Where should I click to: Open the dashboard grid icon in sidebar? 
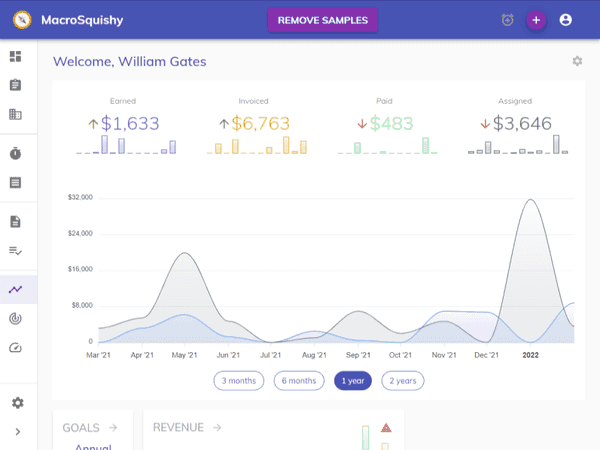(15, 57)
